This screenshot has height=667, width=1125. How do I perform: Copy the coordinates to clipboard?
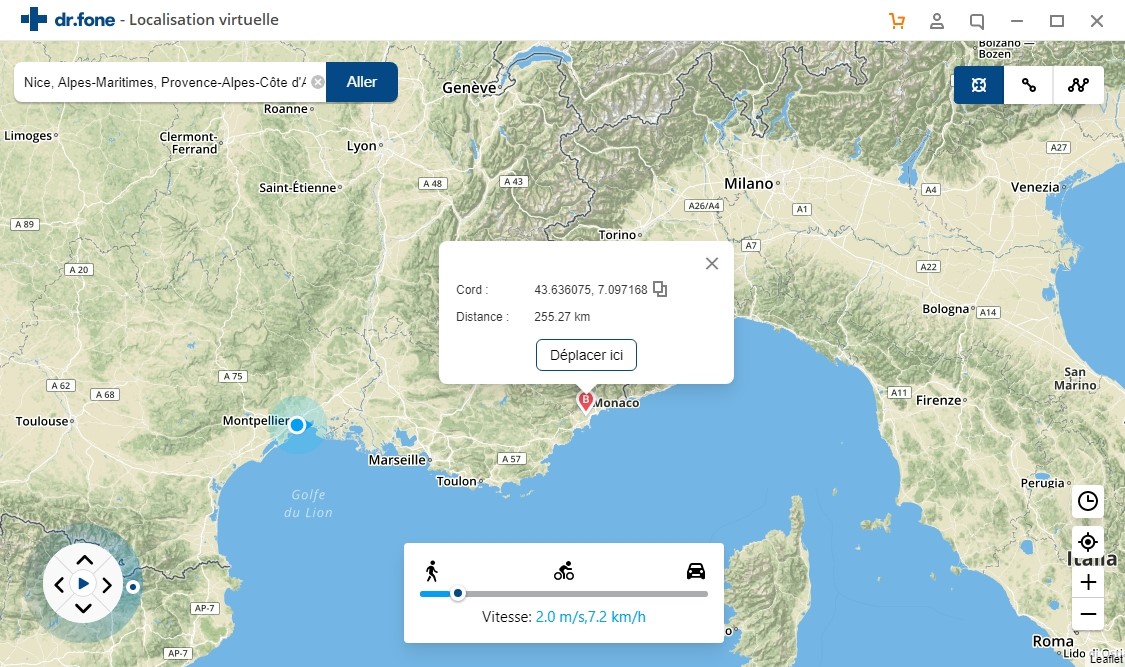(660, 289)
